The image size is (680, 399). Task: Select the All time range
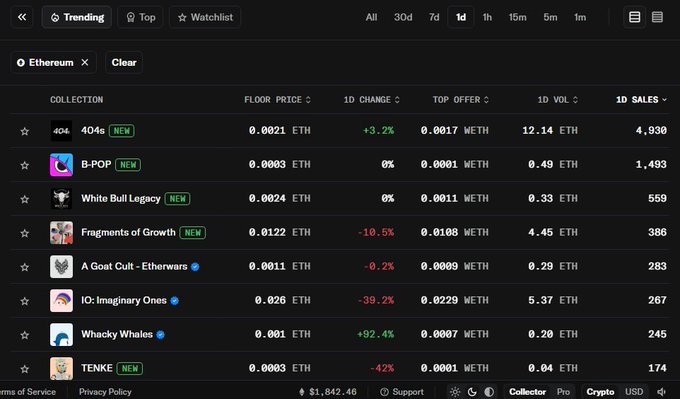[x=371, y=17]
